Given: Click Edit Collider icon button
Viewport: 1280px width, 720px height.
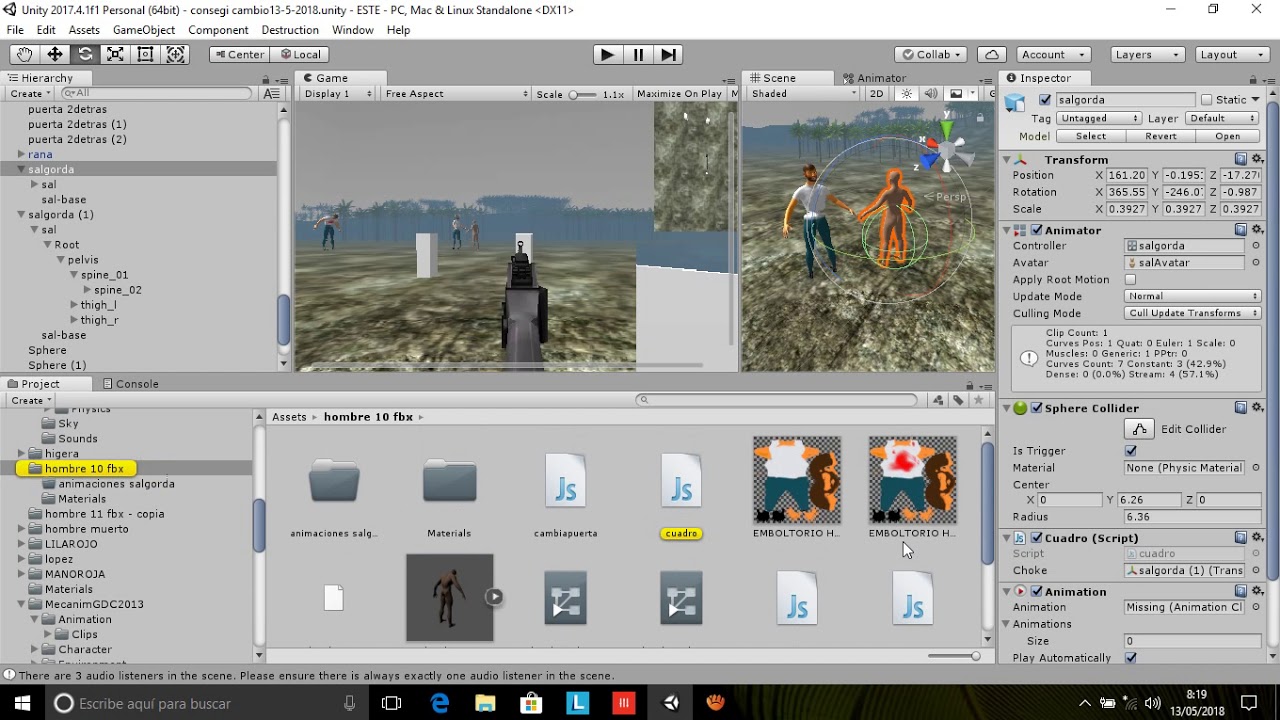Looking at the screenshot, I should 1139,429.
